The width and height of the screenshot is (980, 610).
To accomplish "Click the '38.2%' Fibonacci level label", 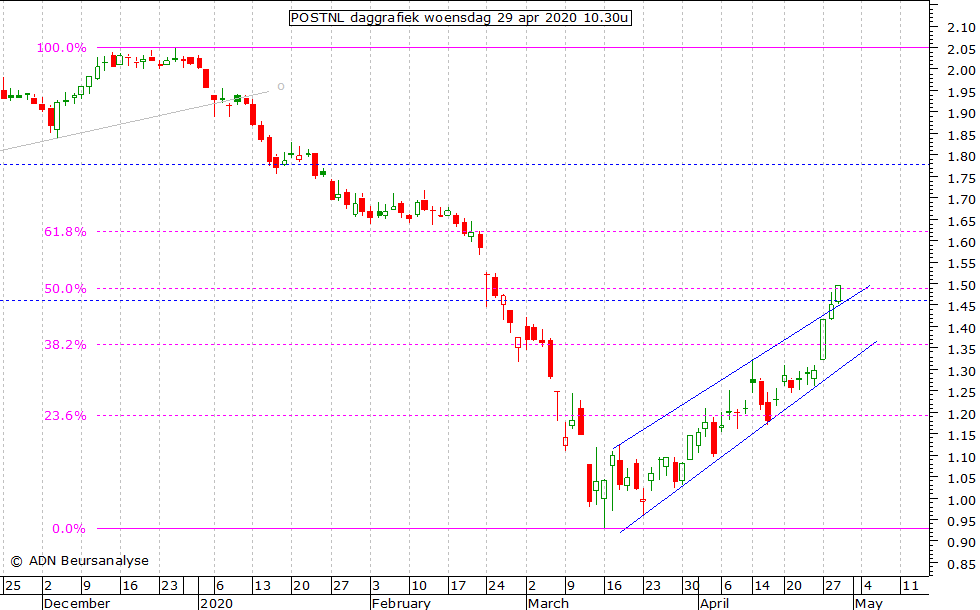I will click(65, 344).
